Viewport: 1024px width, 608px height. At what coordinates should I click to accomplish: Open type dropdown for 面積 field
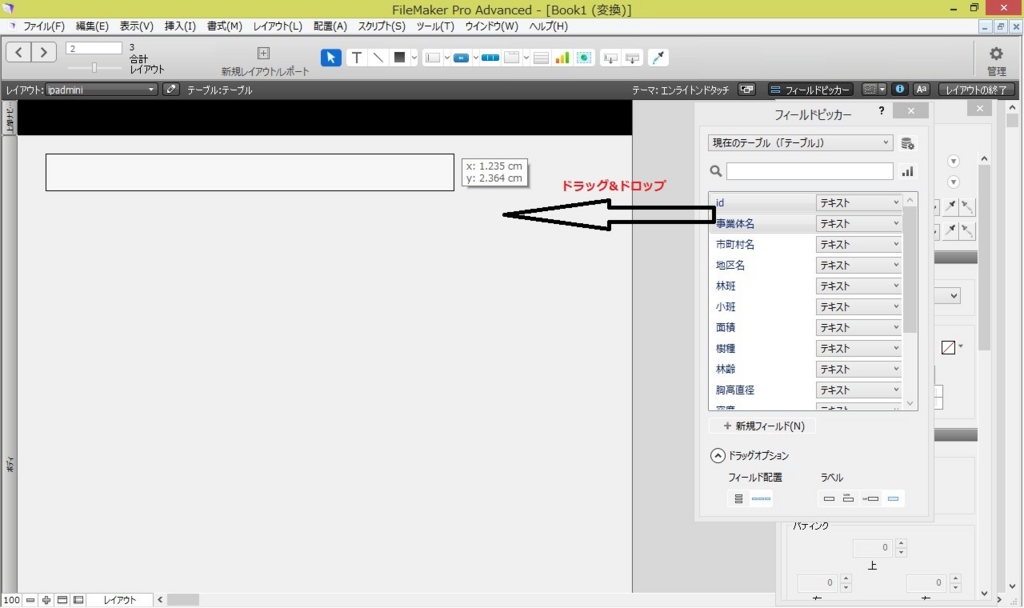click(x=859, y=328)
